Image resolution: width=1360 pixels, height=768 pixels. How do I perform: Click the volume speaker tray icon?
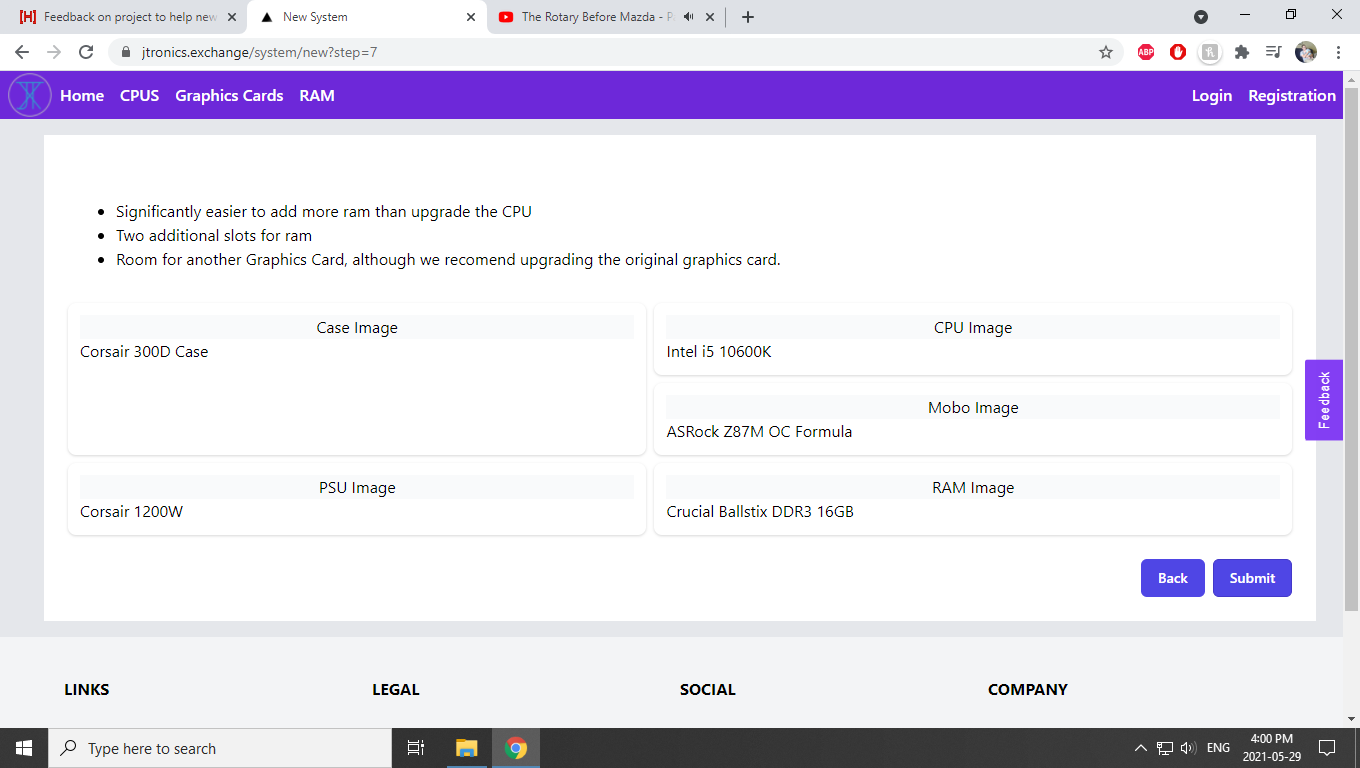1189,748
